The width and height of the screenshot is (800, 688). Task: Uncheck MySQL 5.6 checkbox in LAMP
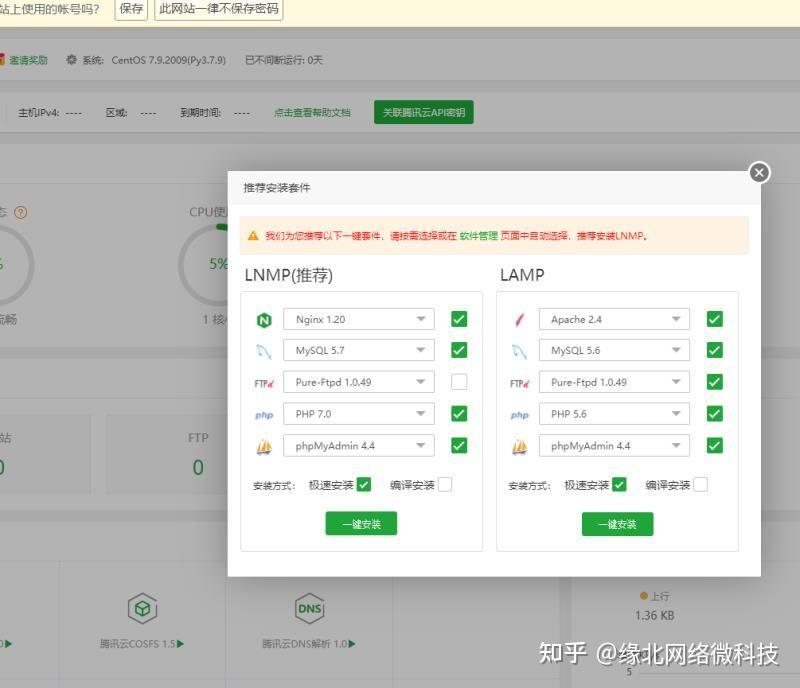point(715,350)
